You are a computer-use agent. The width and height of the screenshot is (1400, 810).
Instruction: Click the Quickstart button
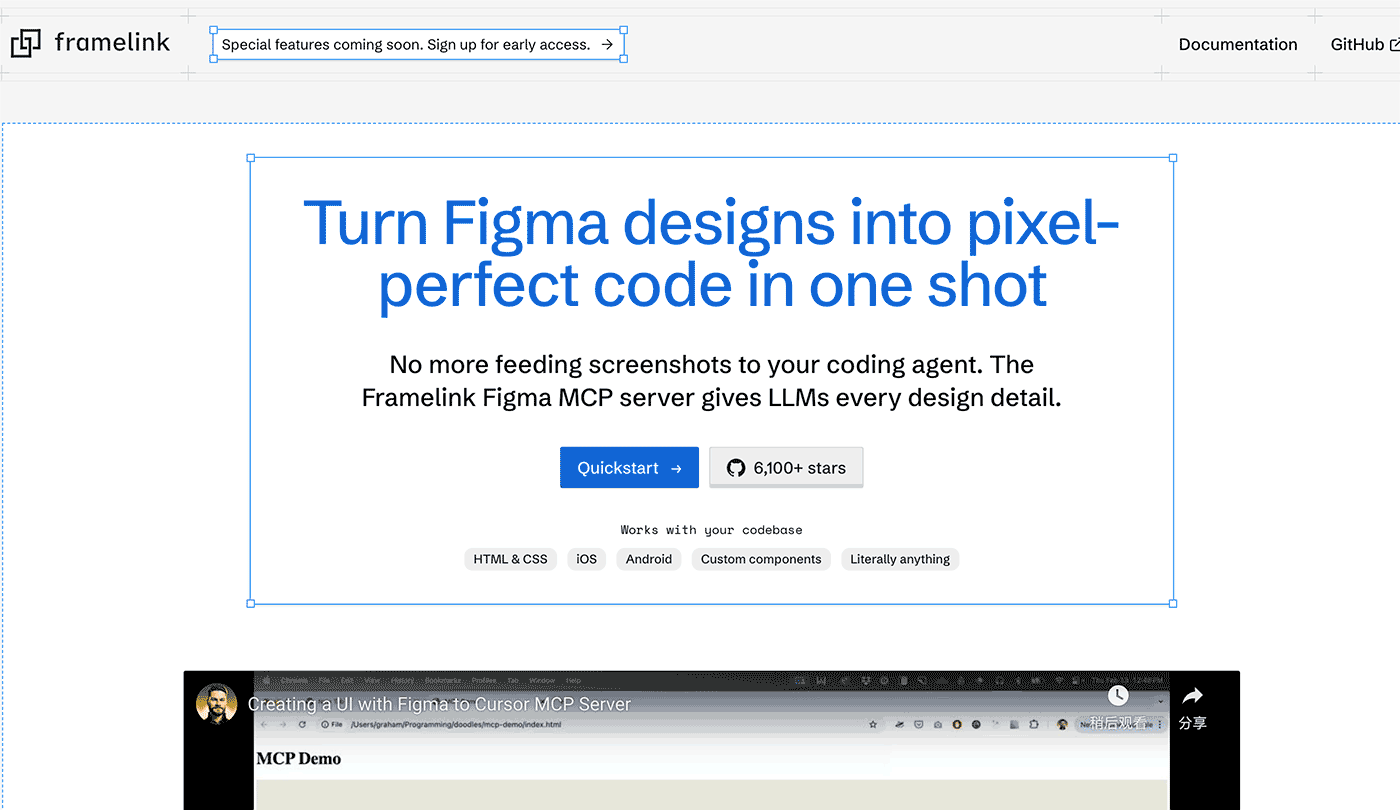pos(629,468)
